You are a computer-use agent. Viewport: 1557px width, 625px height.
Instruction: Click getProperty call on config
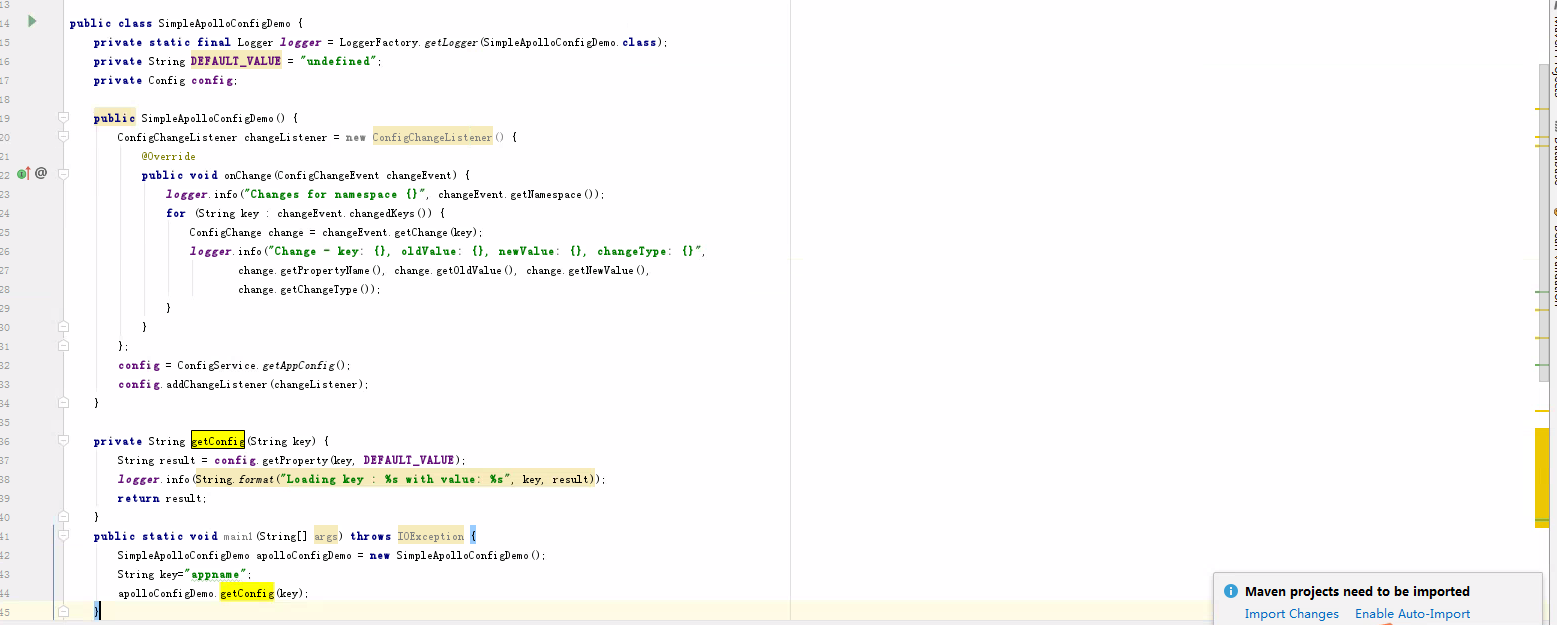pyautogui.click(x=297, y=460)
